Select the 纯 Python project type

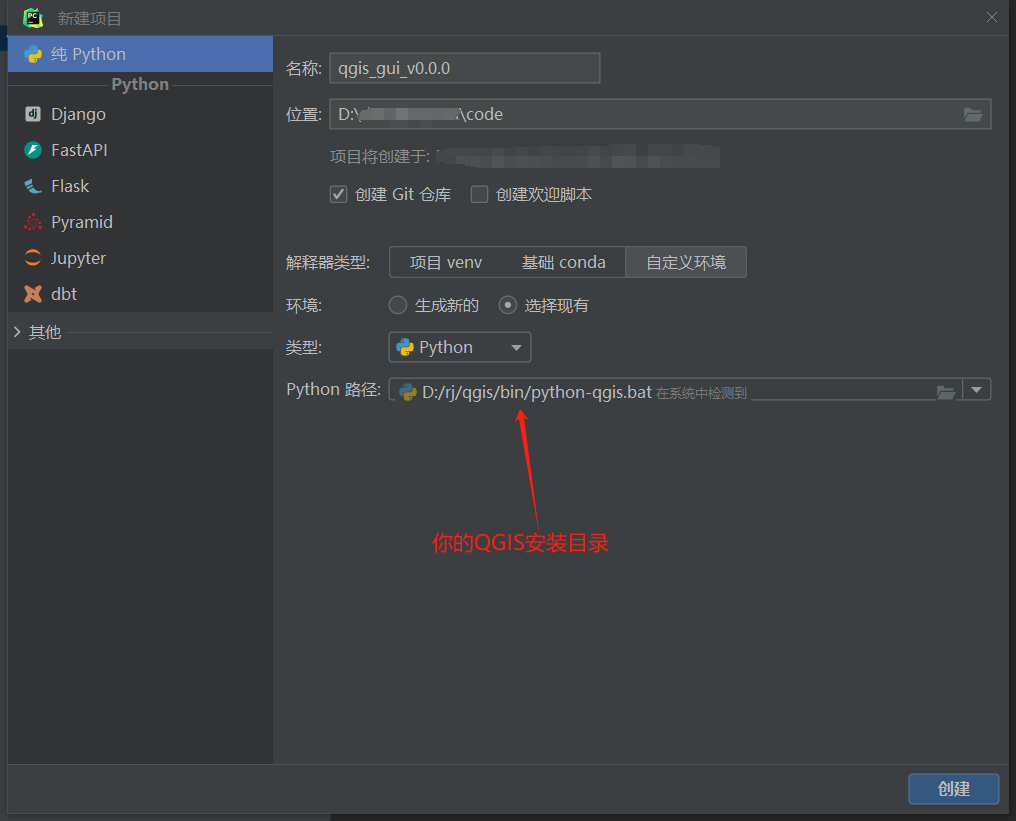140,54
